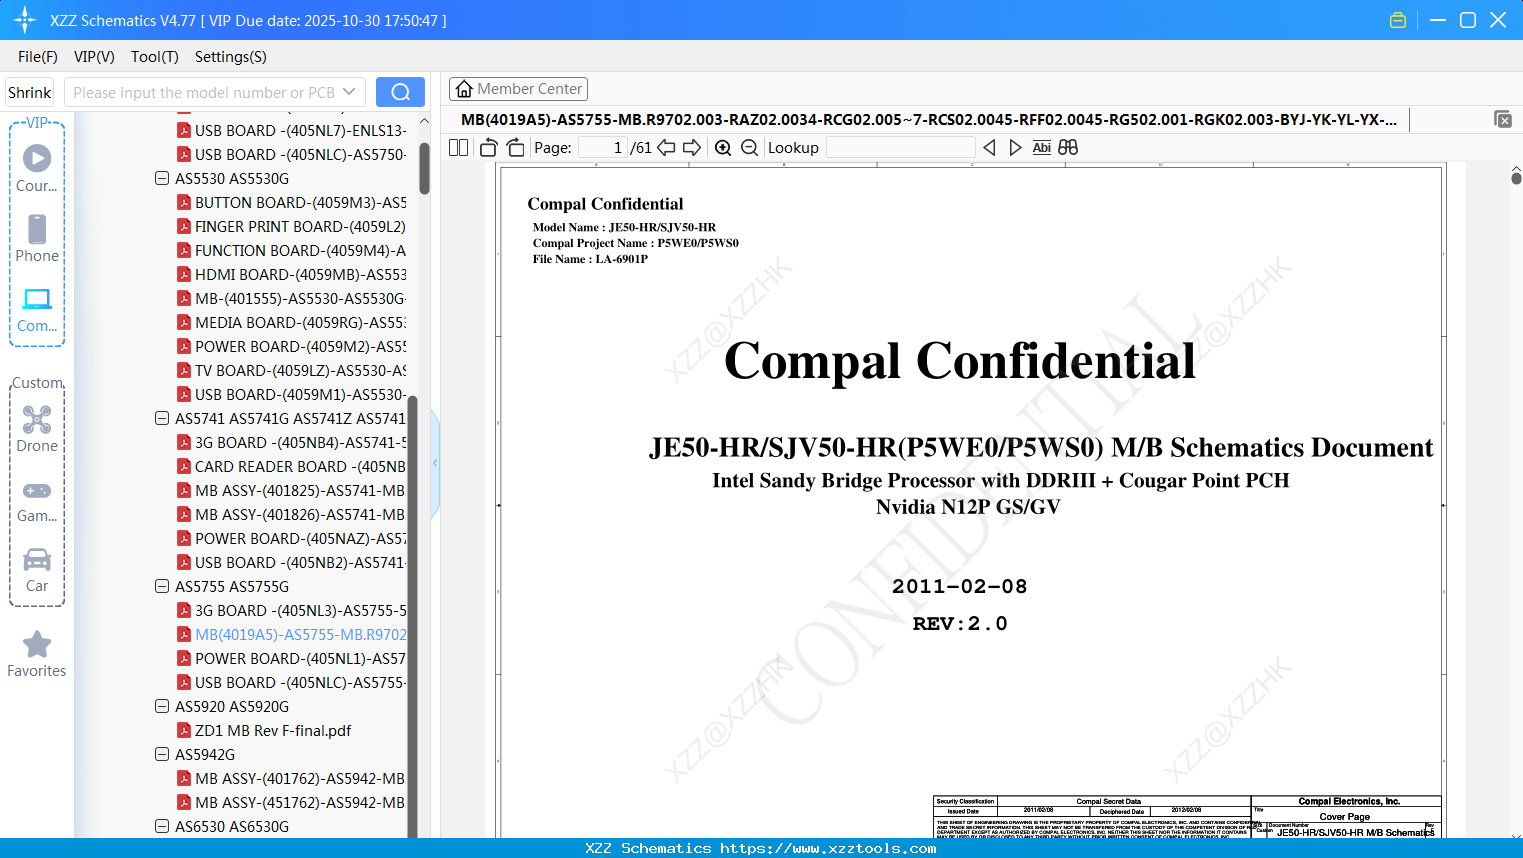Click the binoculars search icon
The image size is (1523, 858).
pyautogui.click(x=1068, y=147)
